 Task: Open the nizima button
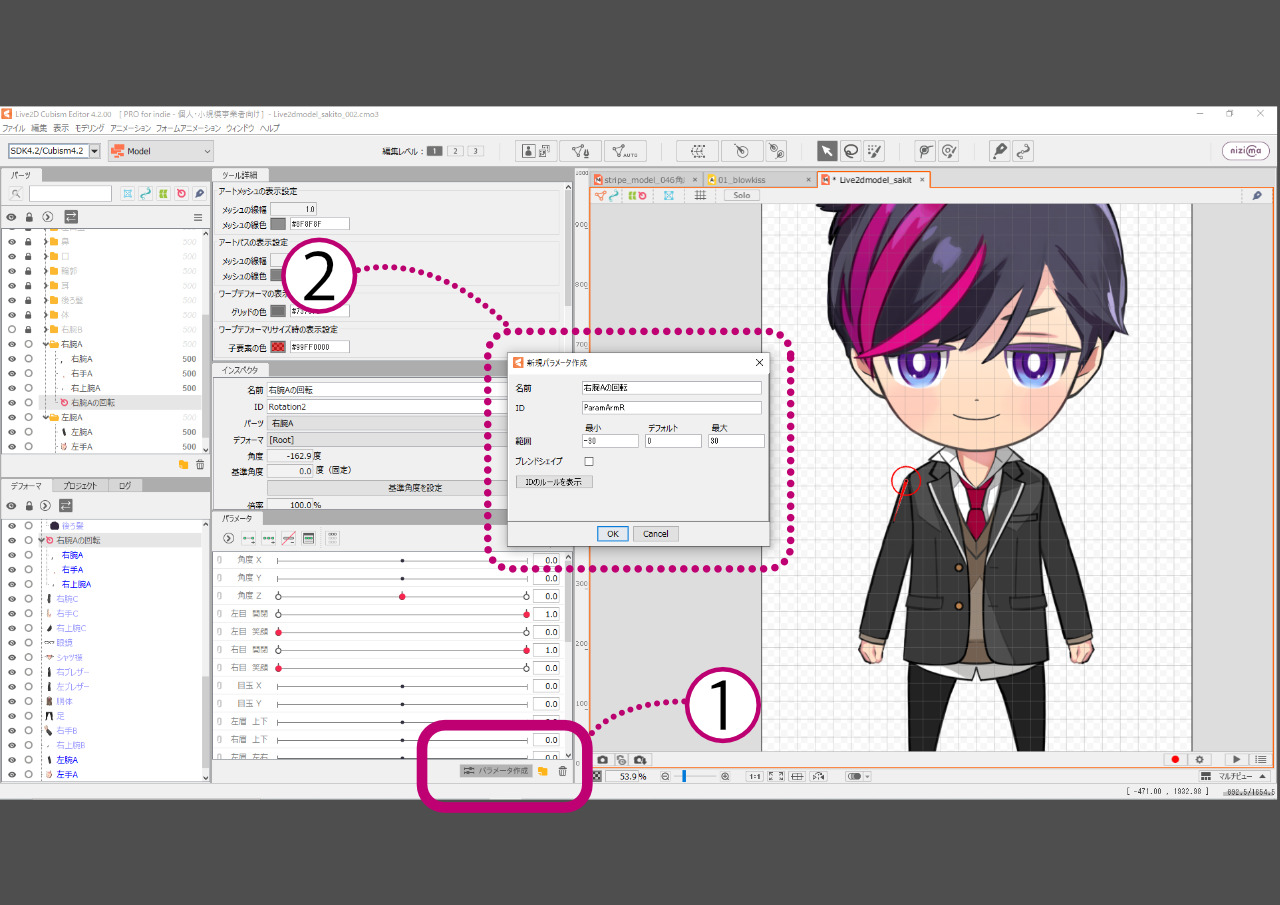point(1246,151)
